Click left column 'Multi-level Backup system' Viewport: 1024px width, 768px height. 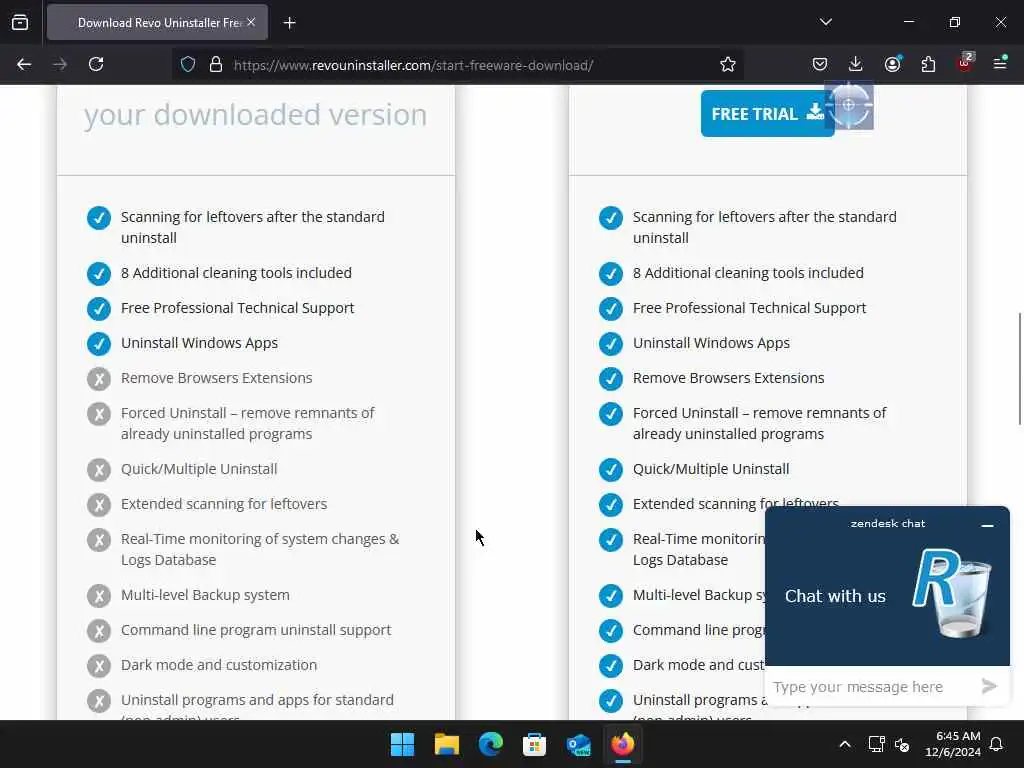pyautogui.click(x=205, y=595)
